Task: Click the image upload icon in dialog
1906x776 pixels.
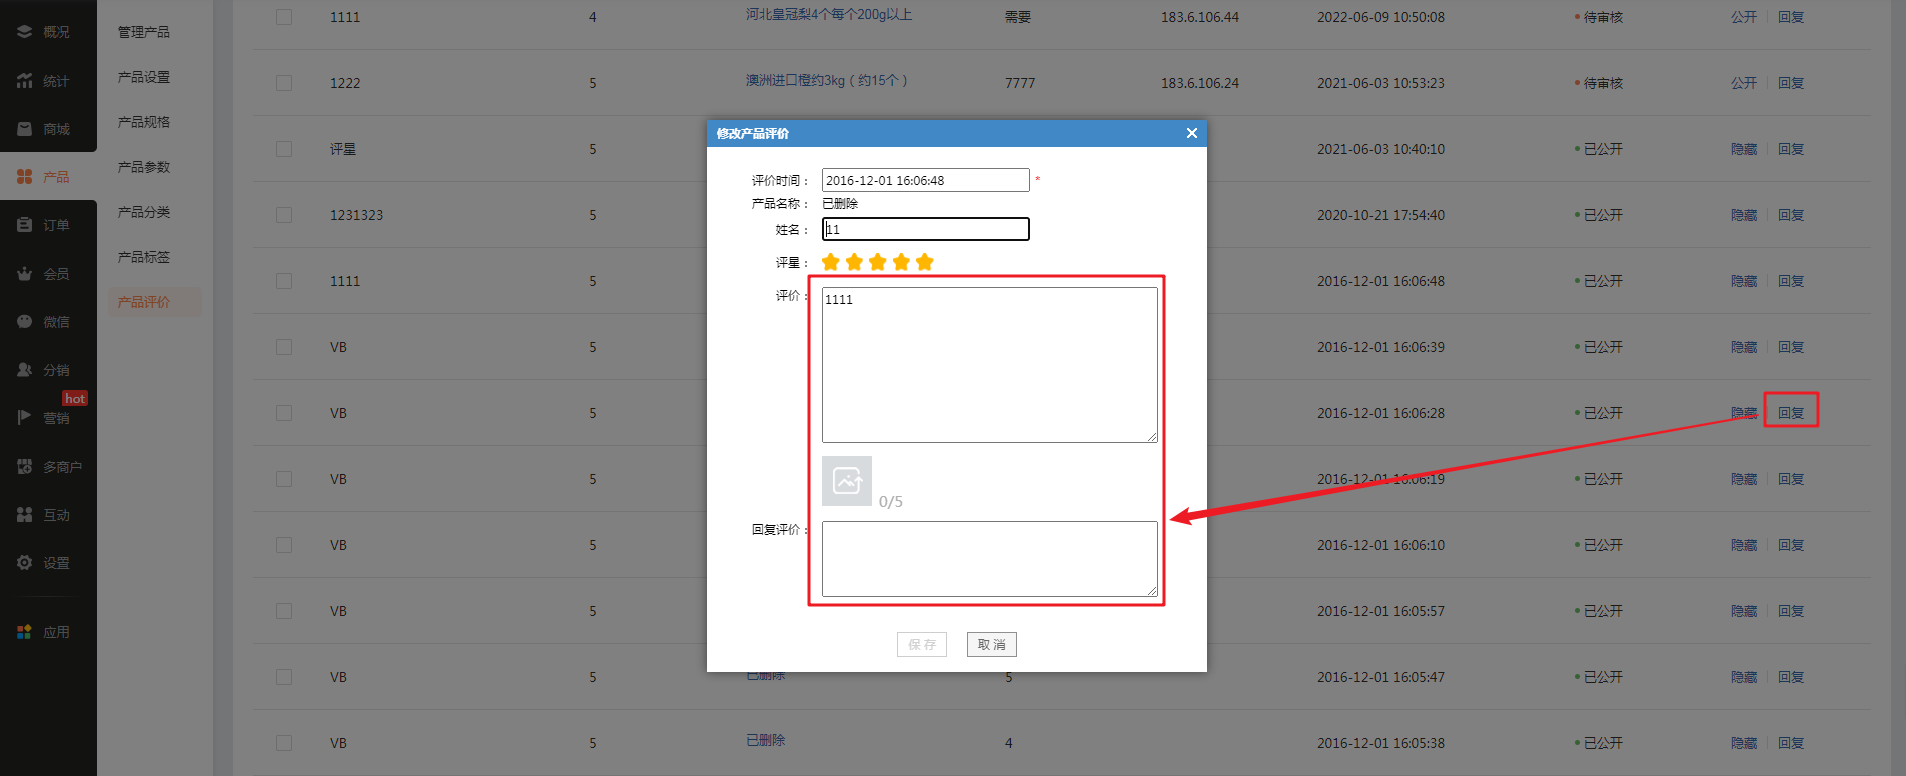Action: 847,481
